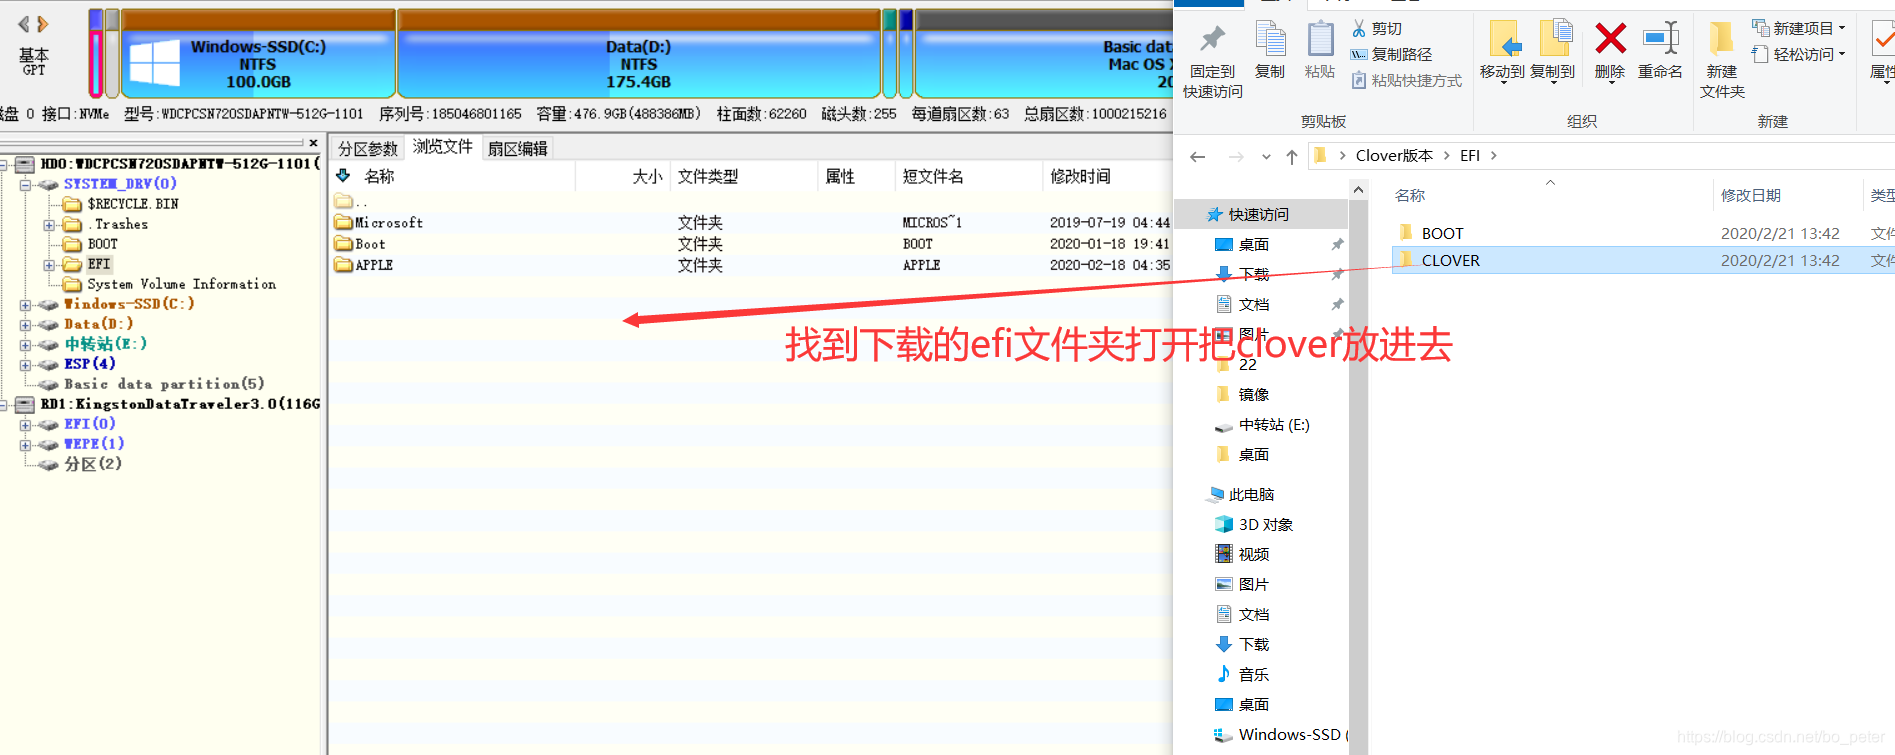Select System Volume Information folder

(181, 284)
